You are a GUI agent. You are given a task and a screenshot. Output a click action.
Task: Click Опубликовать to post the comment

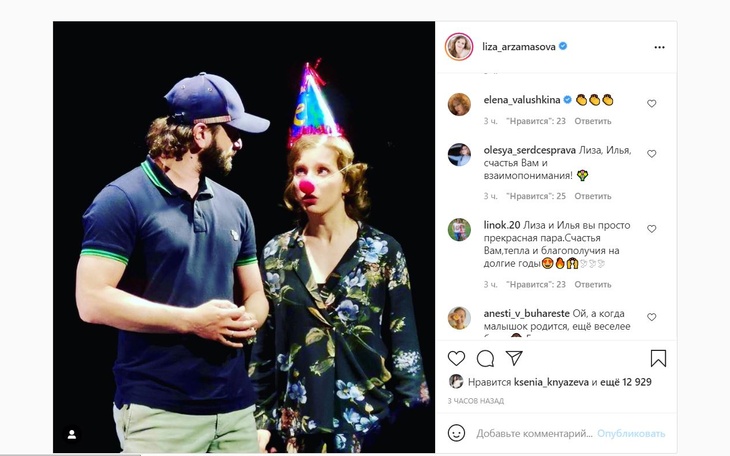tap(631, 433)
